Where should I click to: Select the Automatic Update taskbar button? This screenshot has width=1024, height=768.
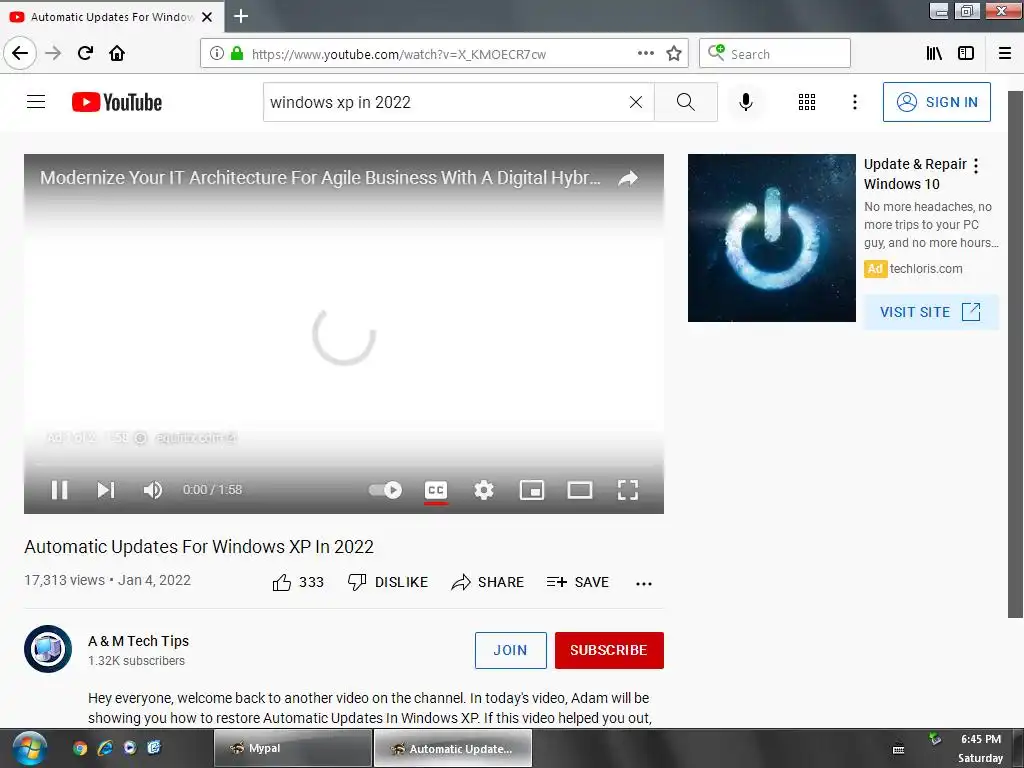coord(453,748)
